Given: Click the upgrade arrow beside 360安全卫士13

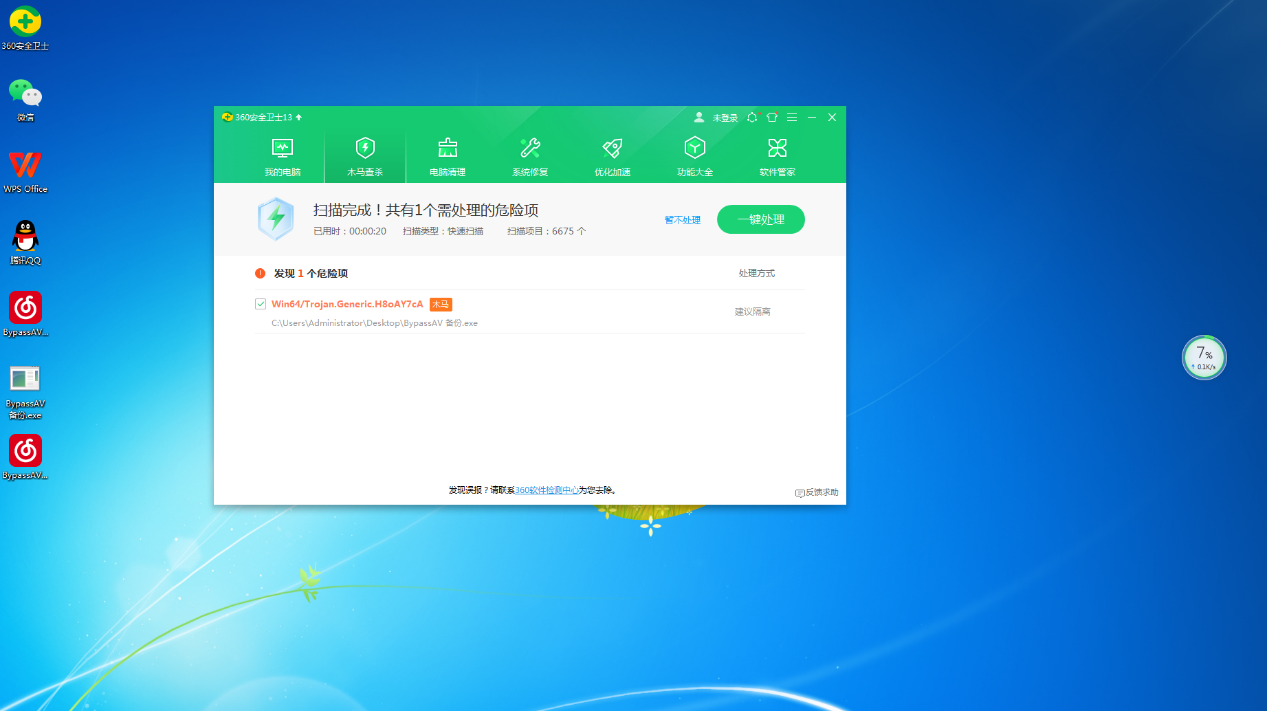Looking at the screenshot, I should click(x=299, y=117).
